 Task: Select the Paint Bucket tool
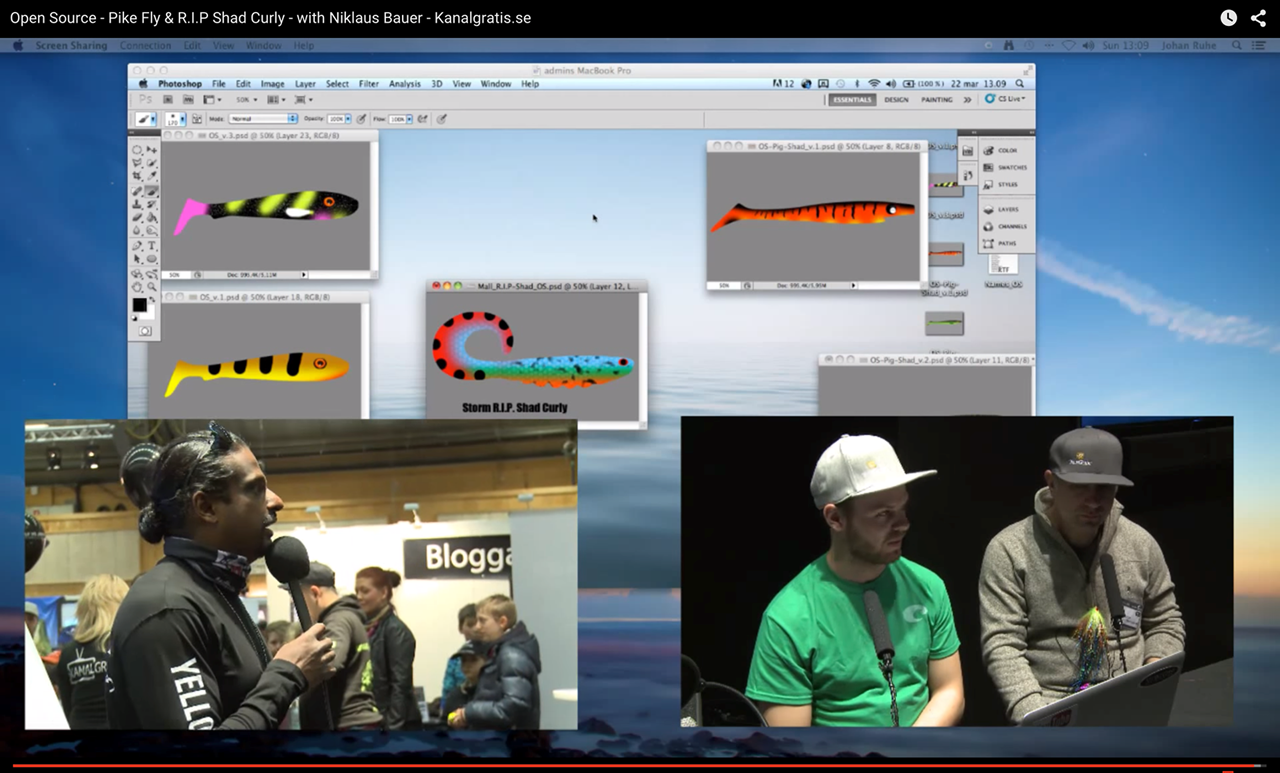(x=152, y=216)
